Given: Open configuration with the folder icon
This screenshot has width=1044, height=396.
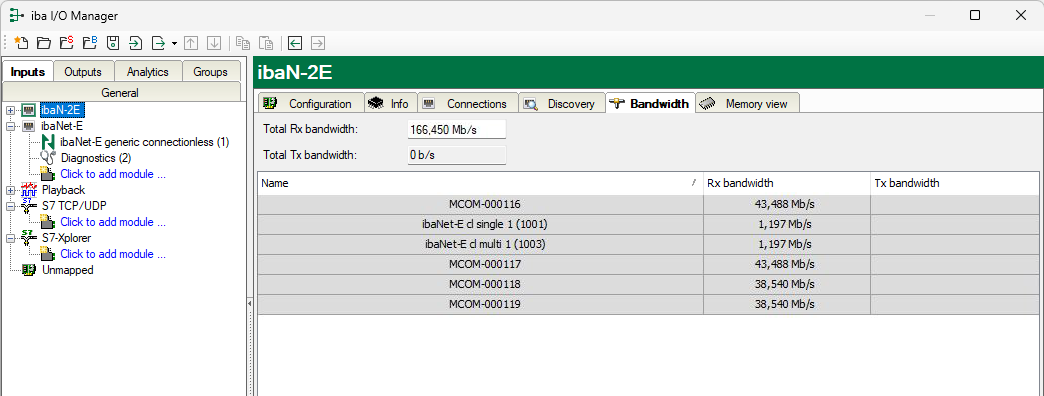Looking at the screenshot, I should click(44, 43).
